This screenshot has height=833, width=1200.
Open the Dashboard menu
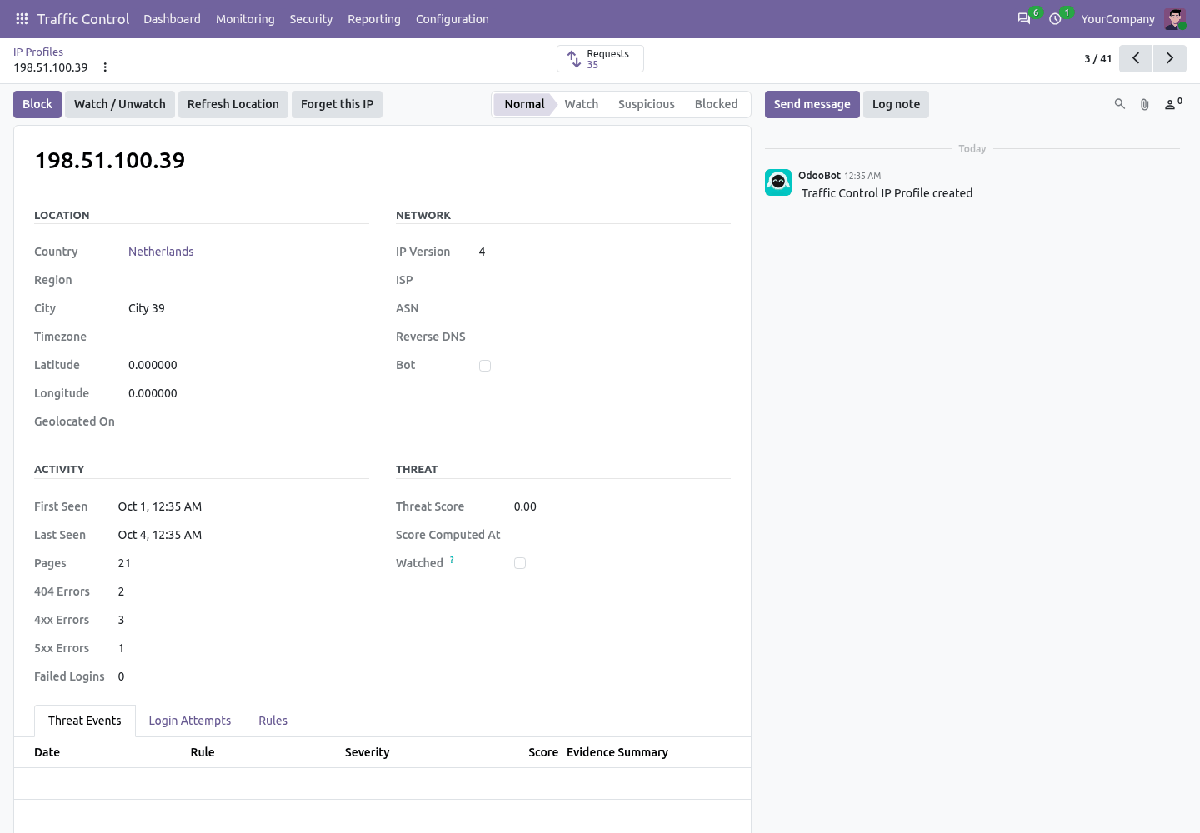(172, 19)
